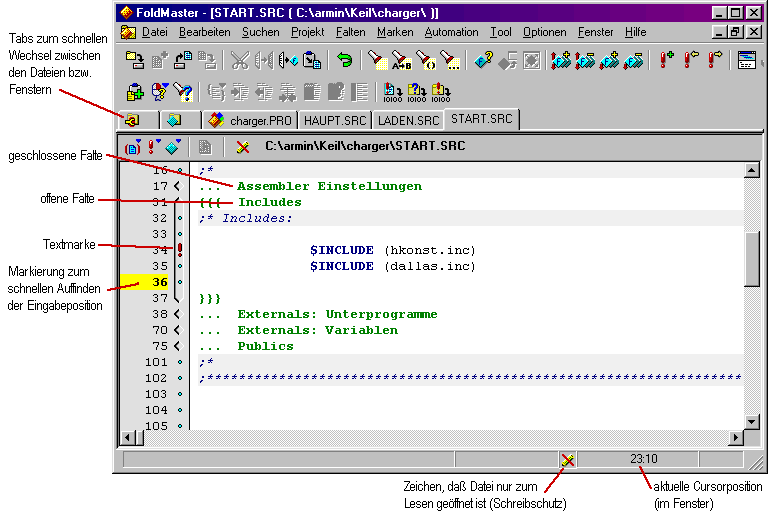The width and height of the screenshot is (768, 512).
Task: Click the cursor position 23:10 in status bar
Action: [x=644, y=459]
